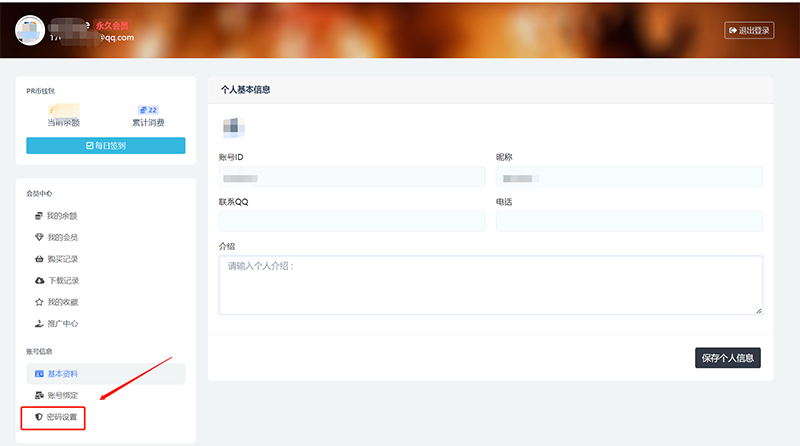Click 保存个人信息 save button

727,358
